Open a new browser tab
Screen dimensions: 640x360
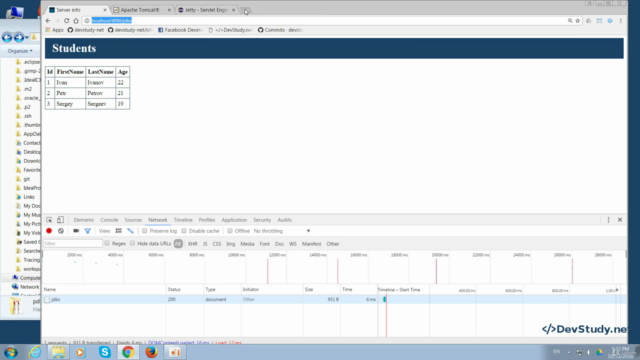pyautogui.click(x=245, y=10)
